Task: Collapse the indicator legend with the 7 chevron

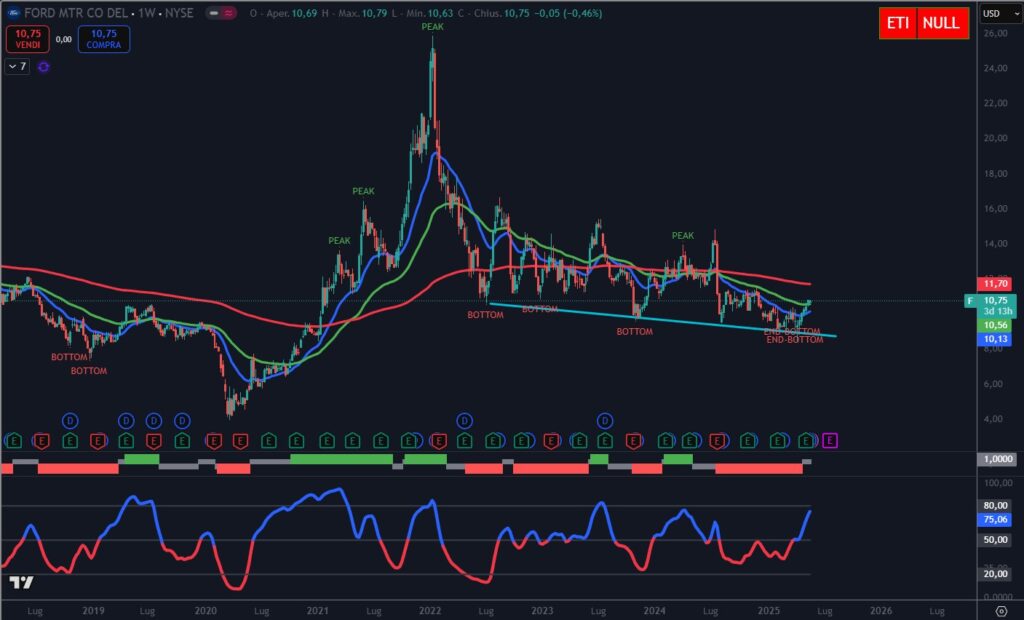Action: coord(17,66)
